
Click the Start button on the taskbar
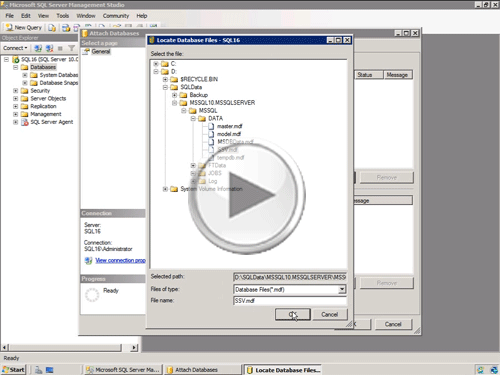click(x=13, y=370)
